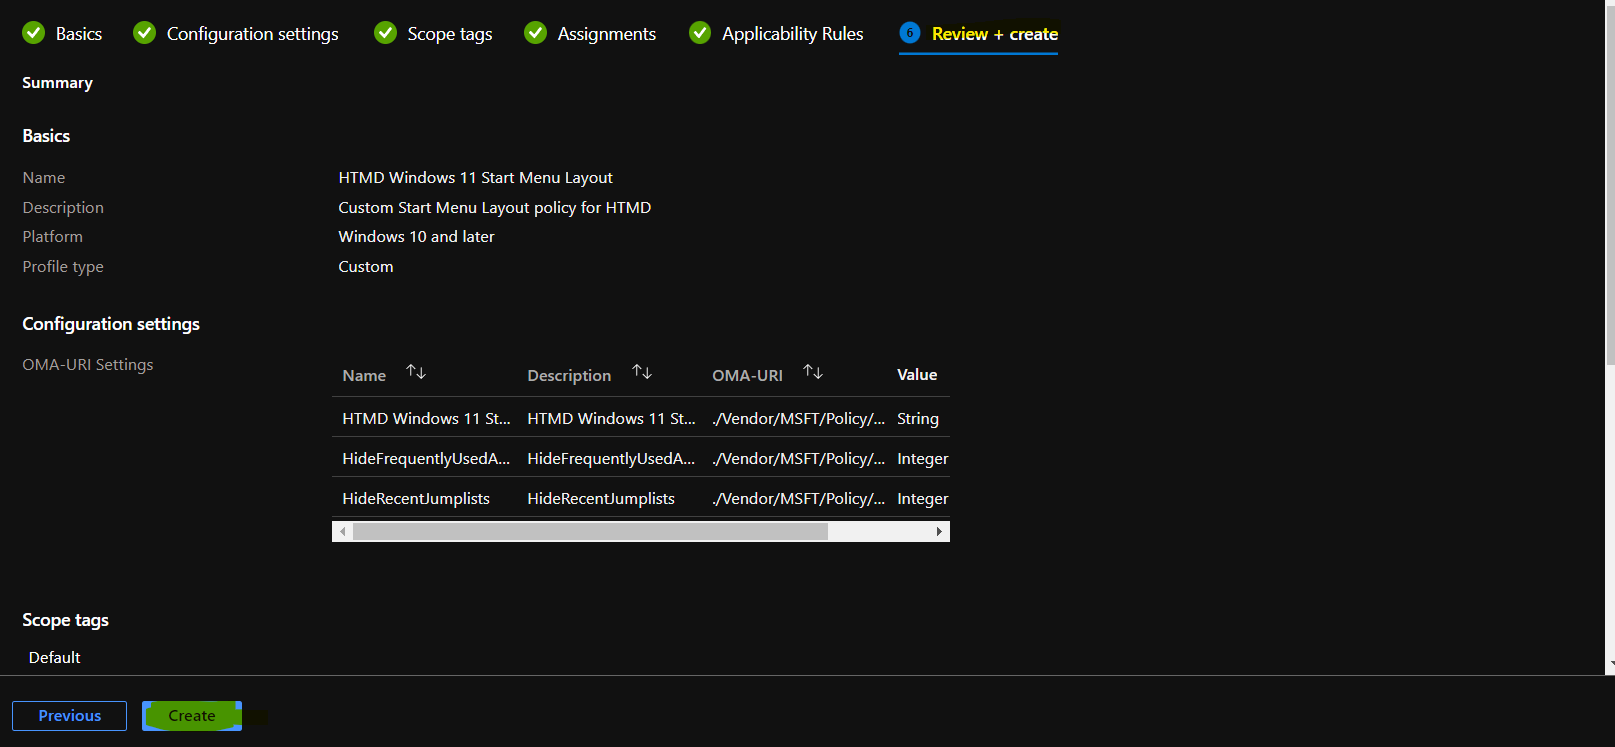Go back using the Previous button
1615x747 pixels.
coord(69,716)
